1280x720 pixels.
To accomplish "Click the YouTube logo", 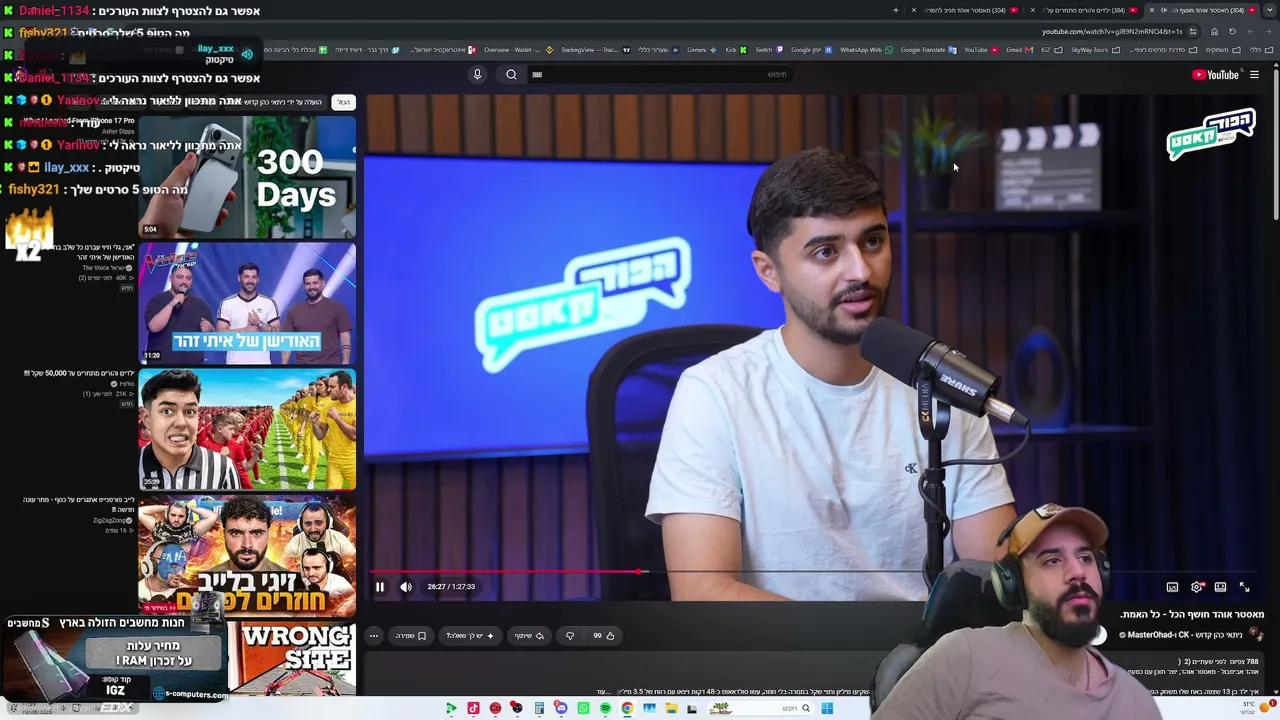I will point(1215,75).
